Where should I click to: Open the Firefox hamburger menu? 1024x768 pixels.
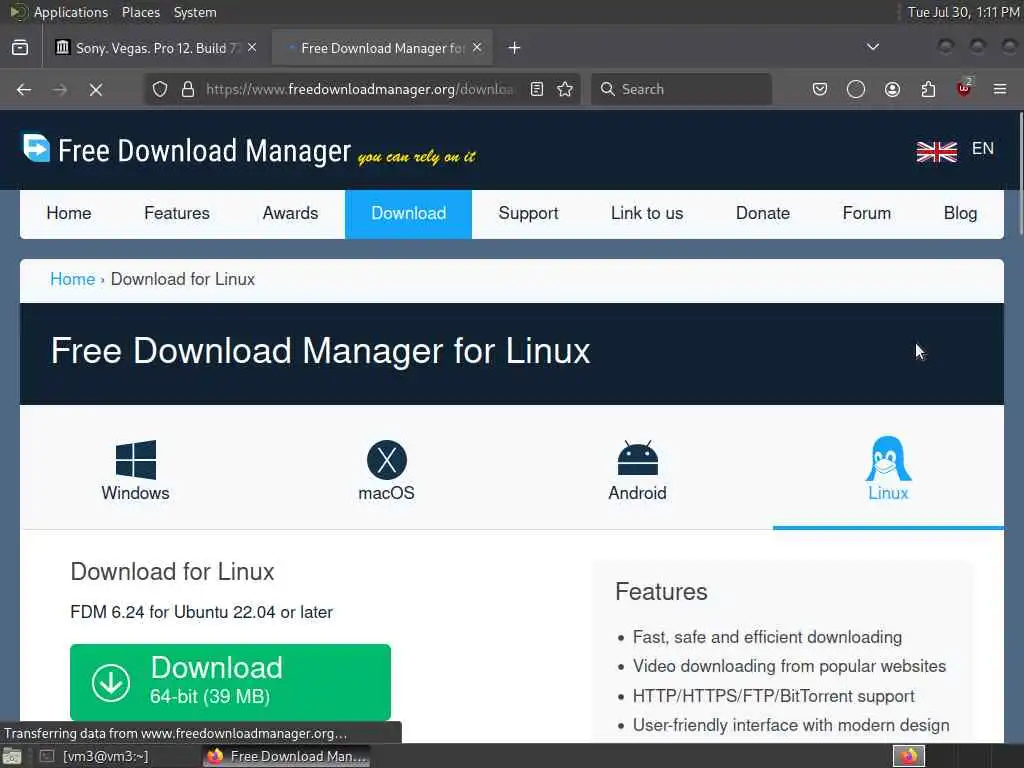[x=1000, y=89]
